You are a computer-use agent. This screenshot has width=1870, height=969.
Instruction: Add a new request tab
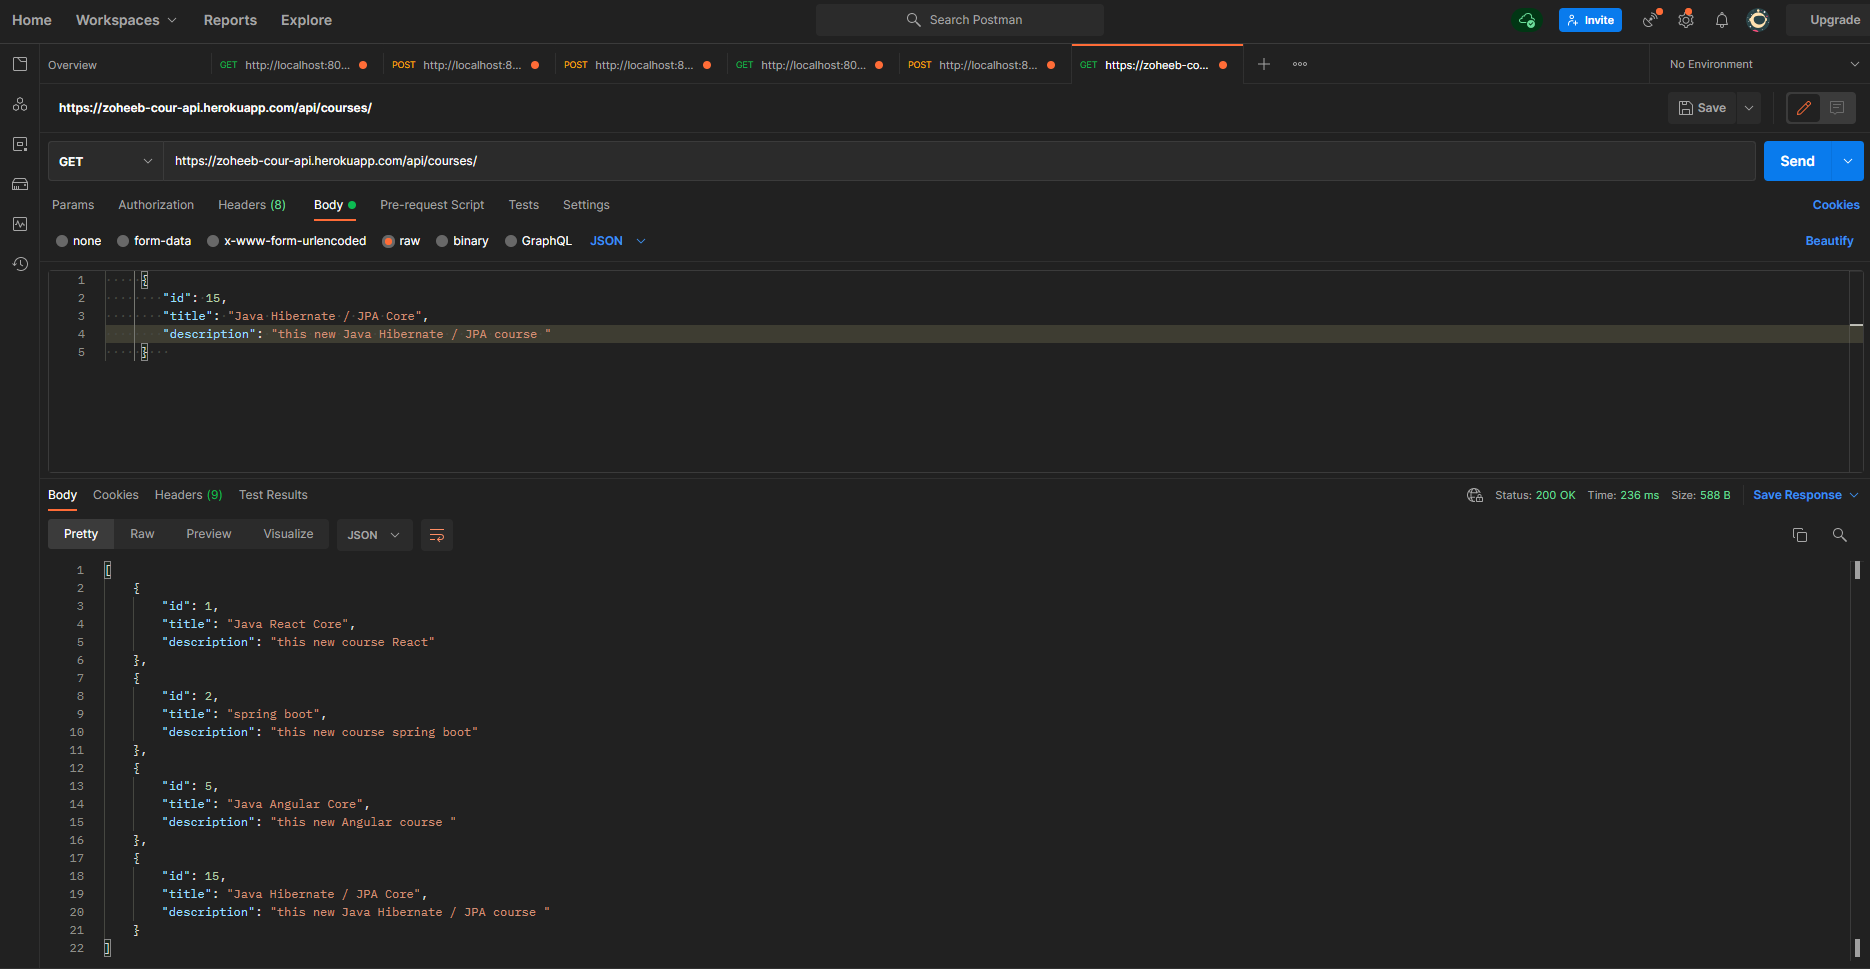(1264, 64)
